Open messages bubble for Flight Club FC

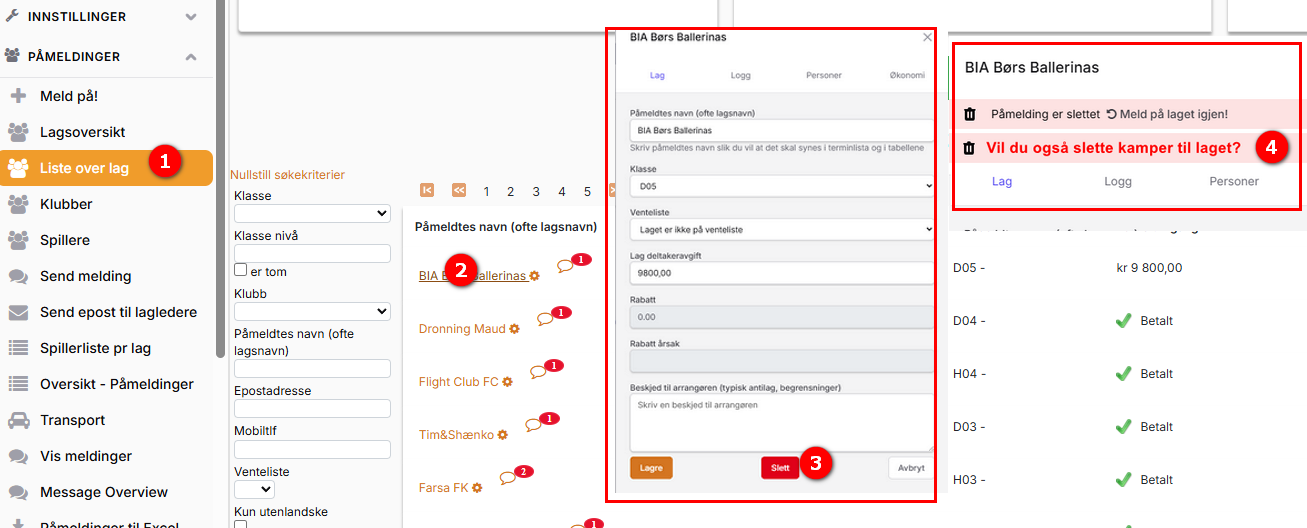(x=538, y=372)
